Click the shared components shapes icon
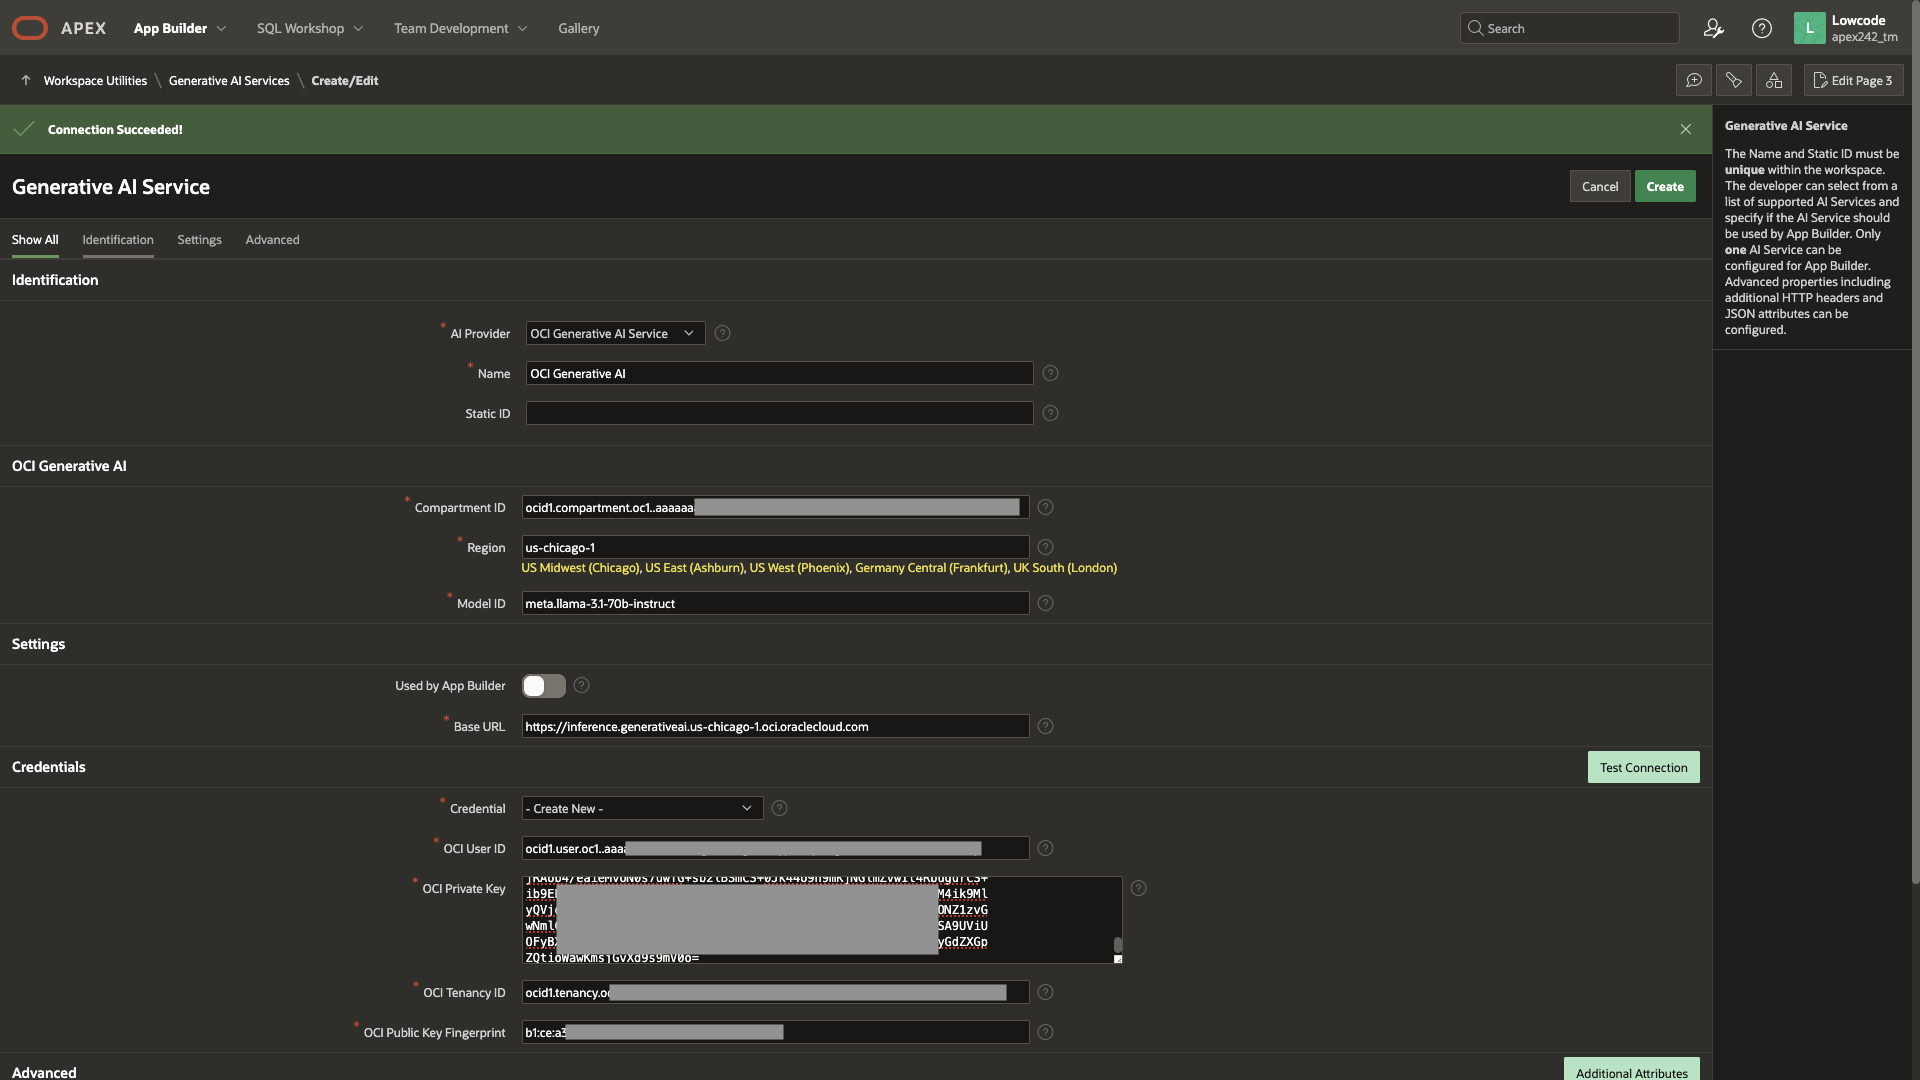 (1774, 80)
